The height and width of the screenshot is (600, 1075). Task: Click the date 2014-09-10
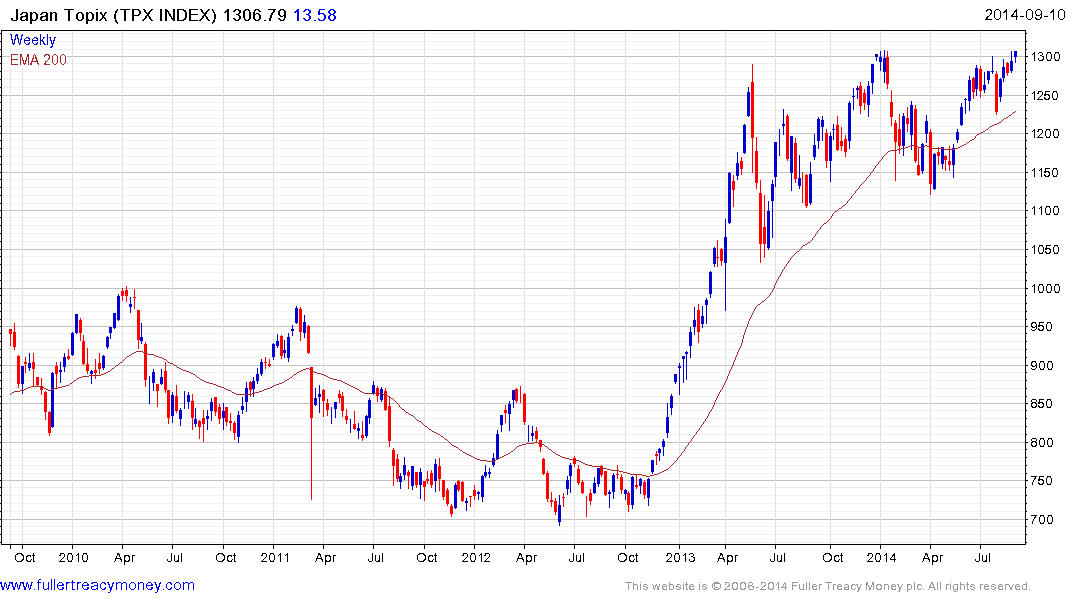pyautogui.click(x=1024, y=14)
